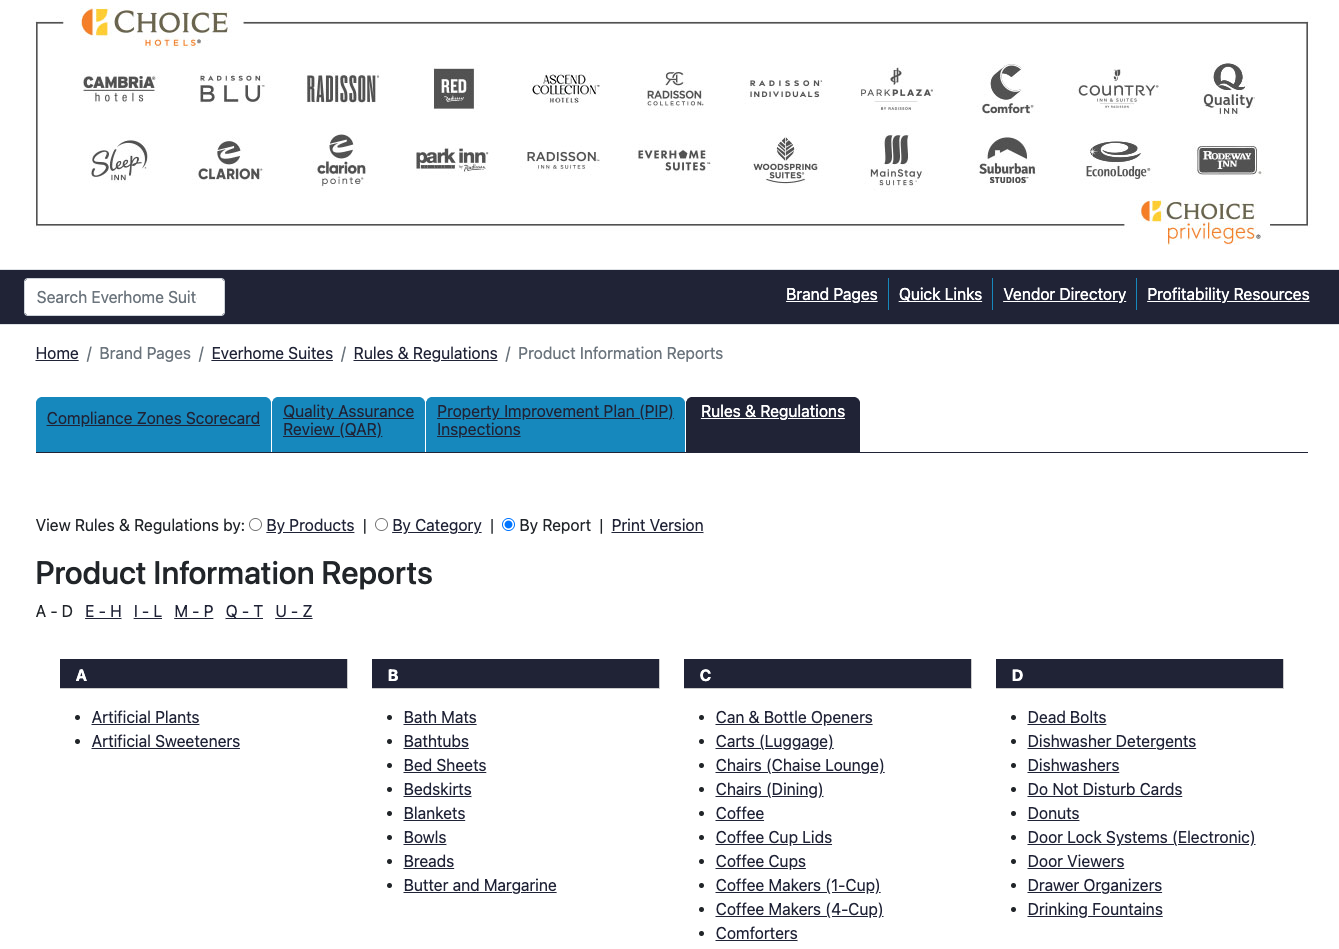The image size is (1339, 949).
Task: Open the Rodeway Inn logo
Action: tap(1228, 160)
